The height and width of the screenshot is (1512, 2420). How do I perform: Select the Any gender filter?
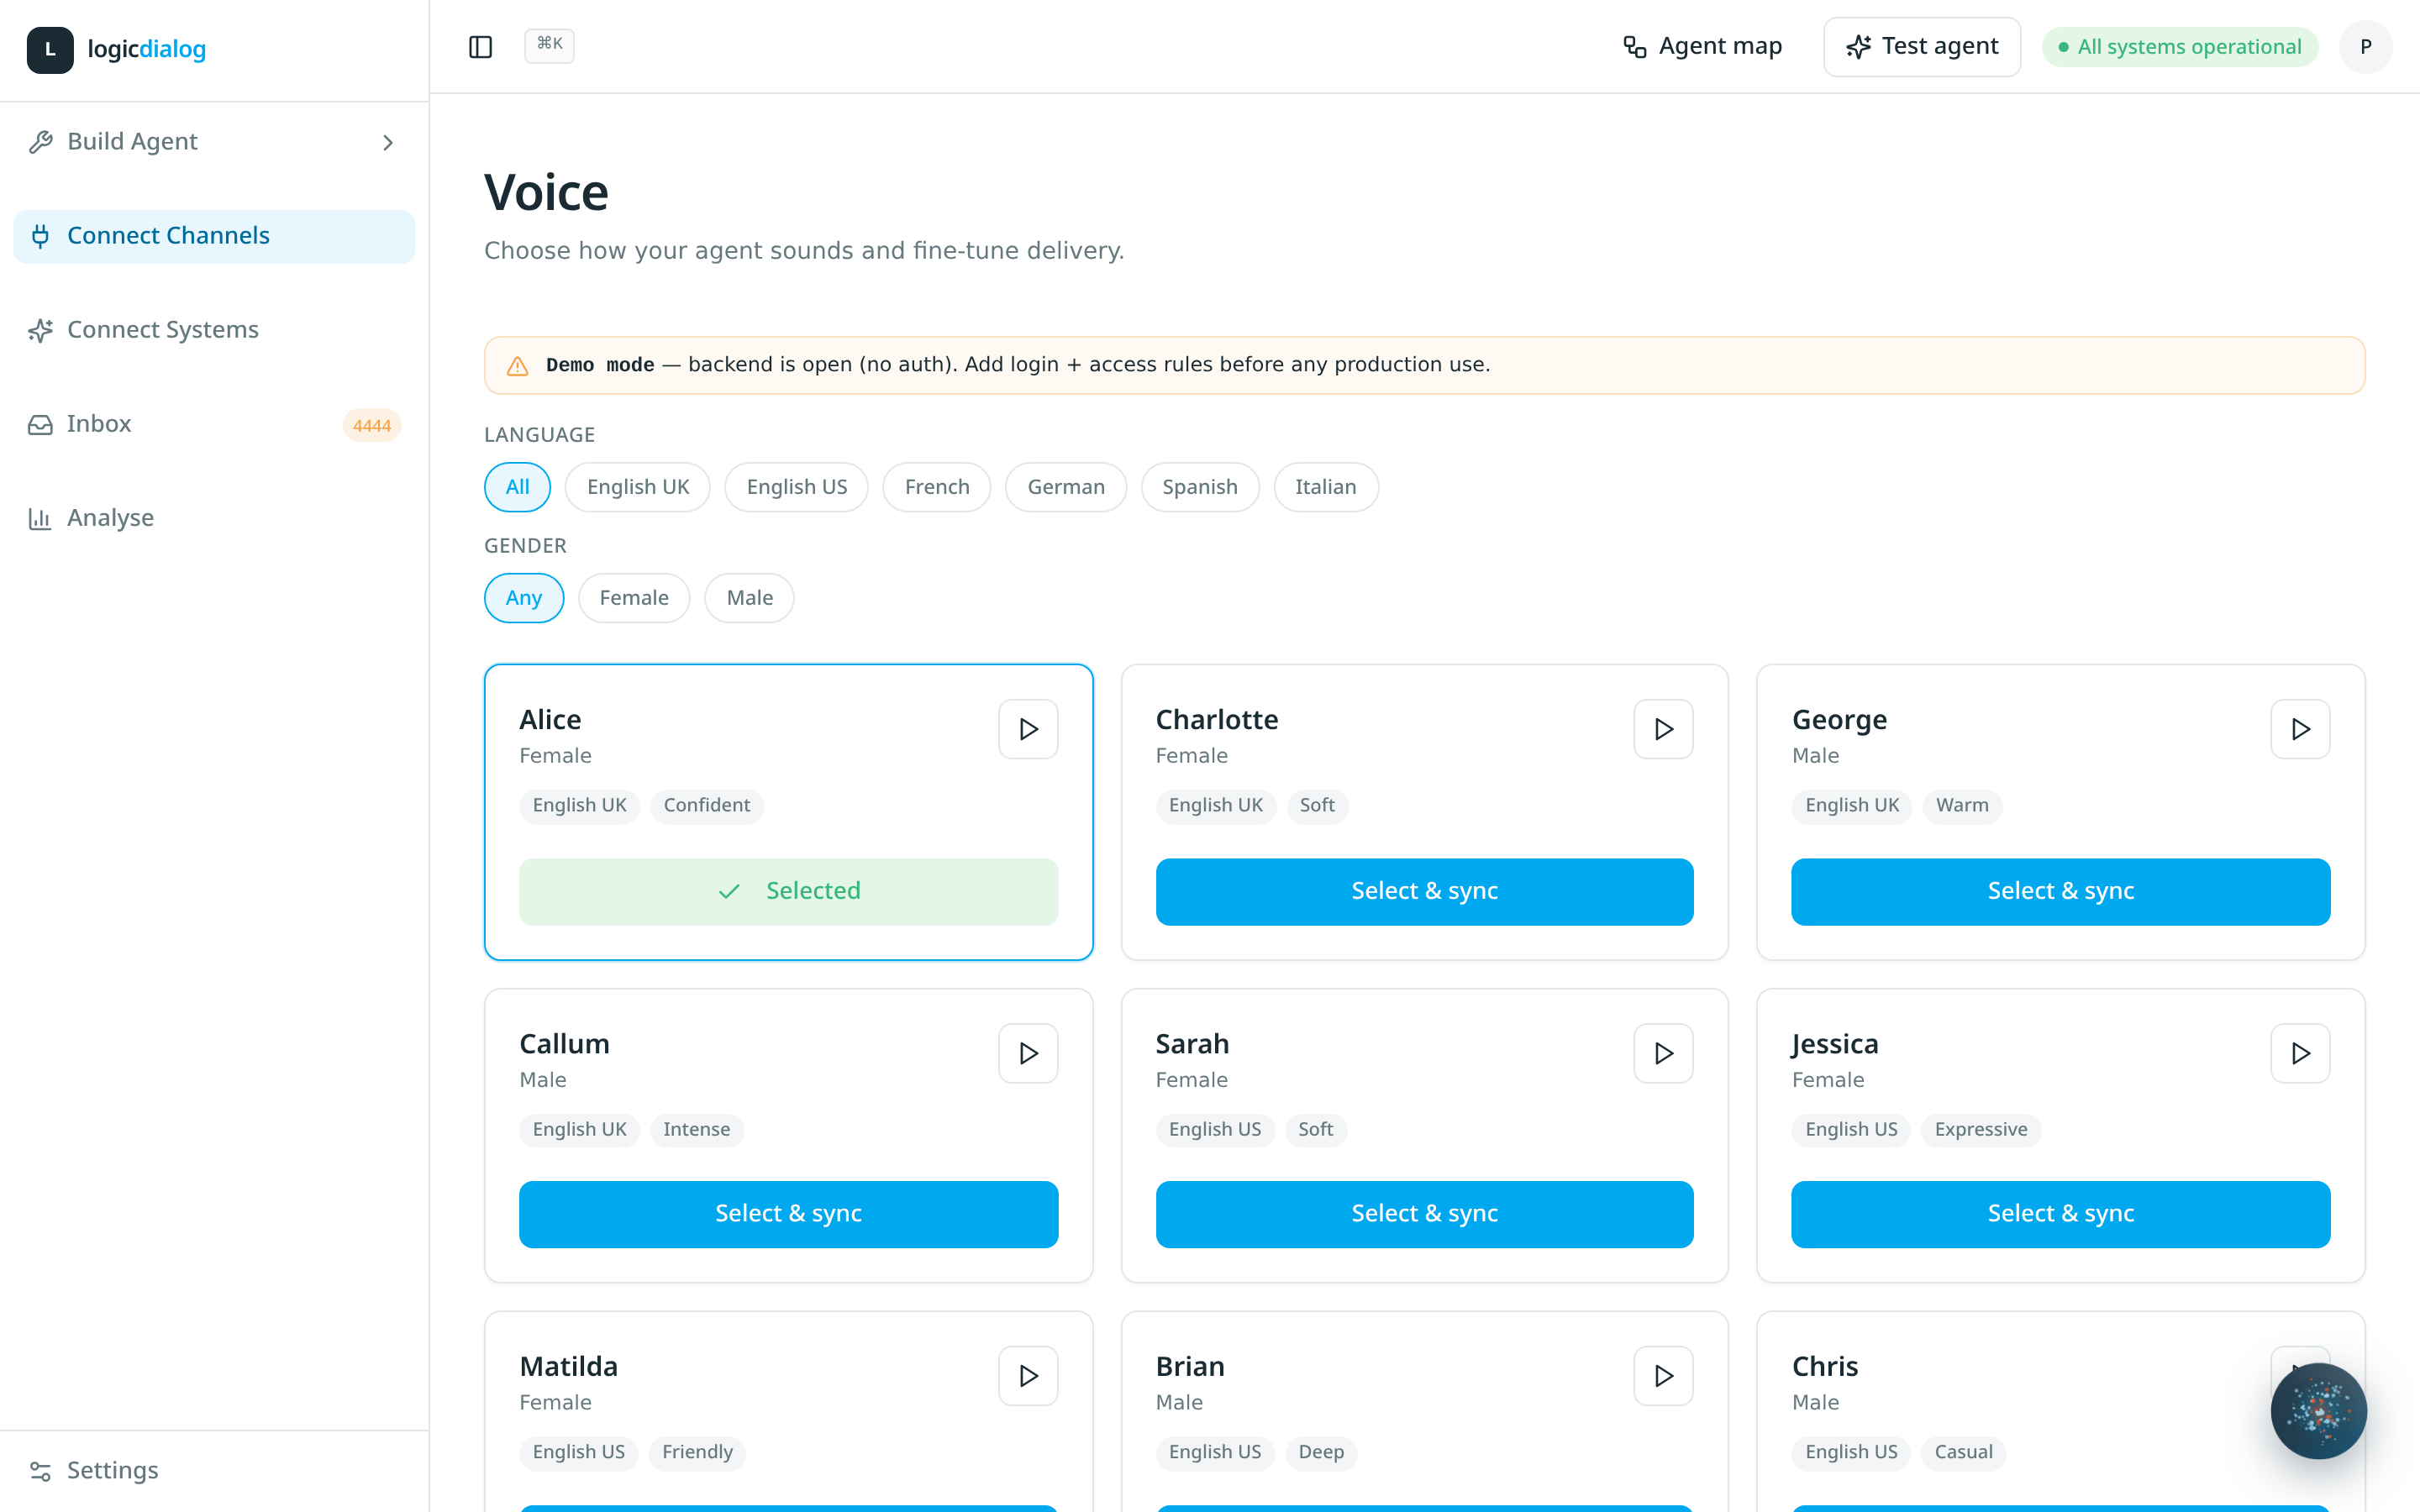click(524, 598)
